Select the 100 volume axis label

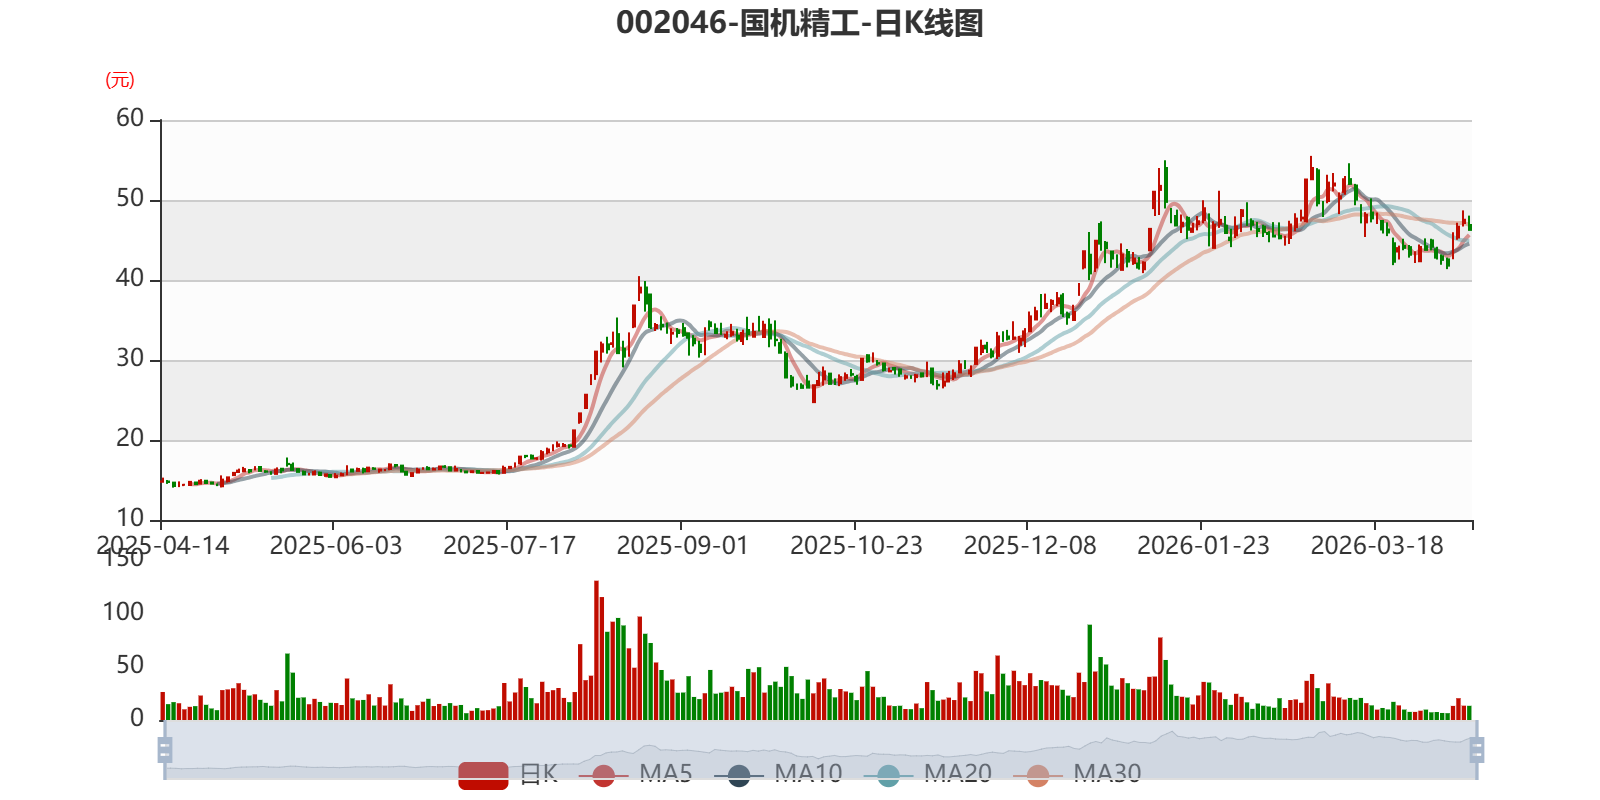click(123, 612)
